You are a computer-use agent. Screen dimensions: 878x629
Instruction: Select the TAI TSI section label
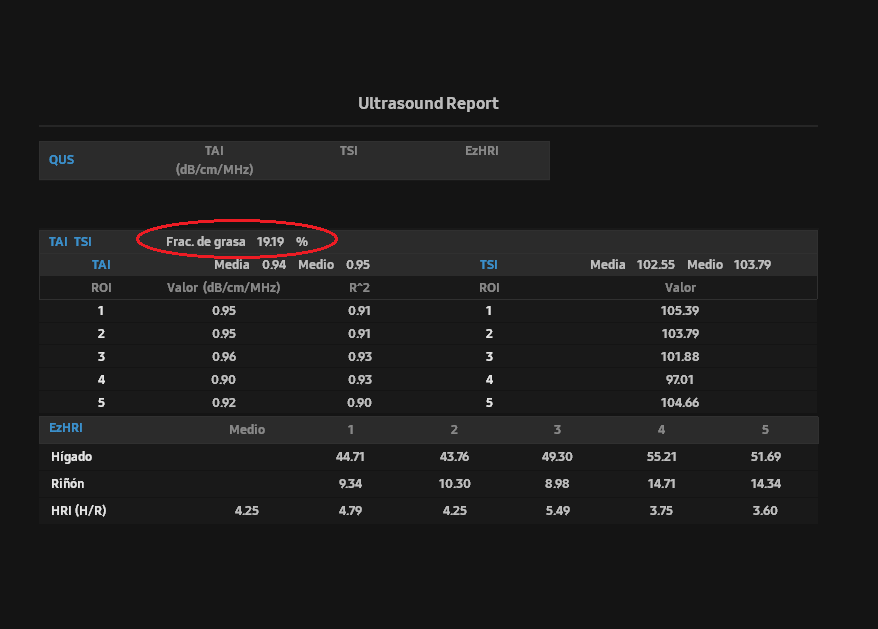point(70,242)
